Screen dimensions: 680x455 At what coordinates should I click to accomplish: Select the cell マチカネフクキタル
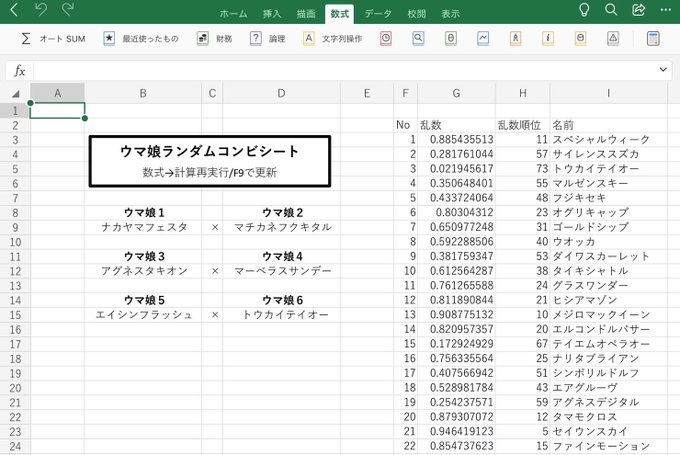pos(281,227)
